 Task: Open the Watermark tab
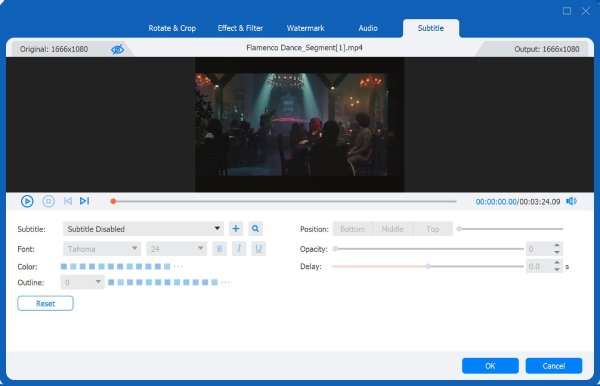(305, 28)
